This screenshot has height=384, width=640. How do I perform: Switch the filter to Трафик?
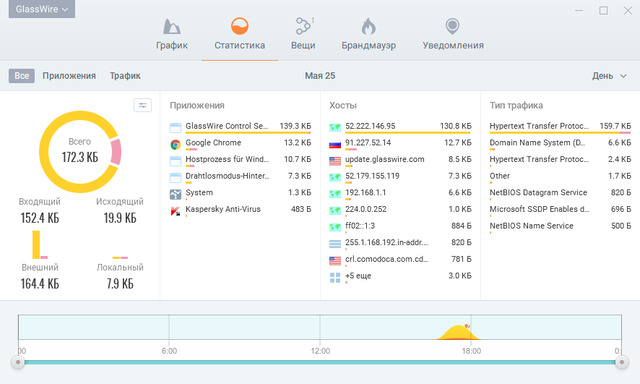(x=125, y=75)
